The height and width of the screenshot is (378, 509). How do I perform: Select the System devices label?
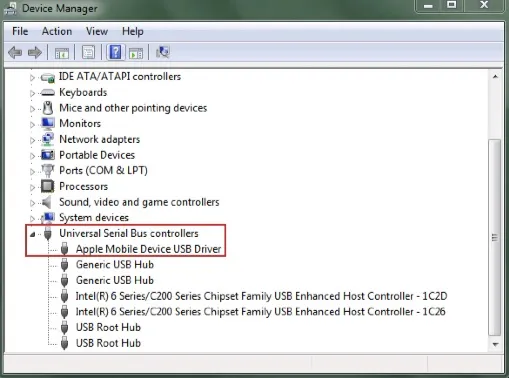94,218
